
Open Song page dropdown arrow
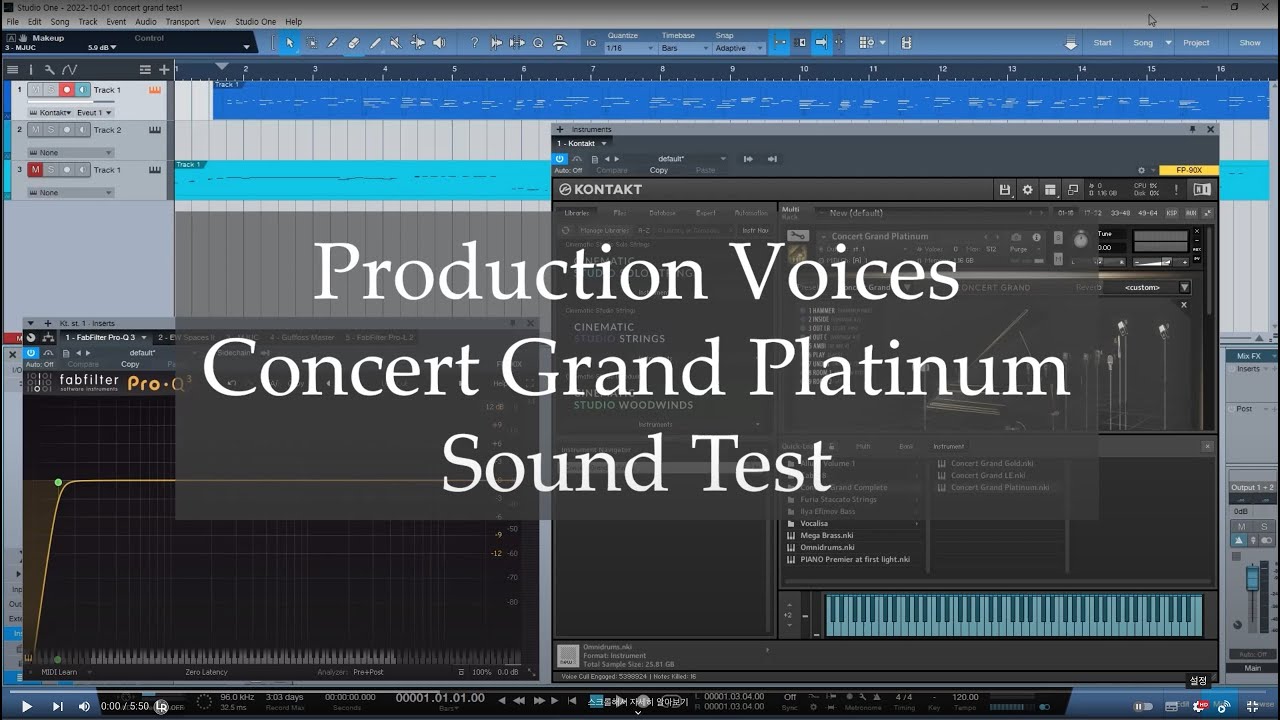(1167, 43)
